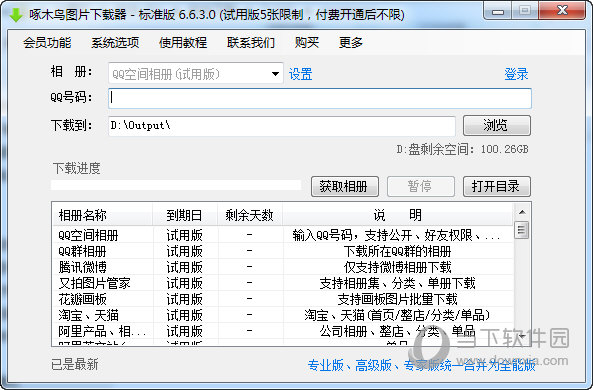Click 支持相册集、分类、单册下载 description

tap(397, 283)
